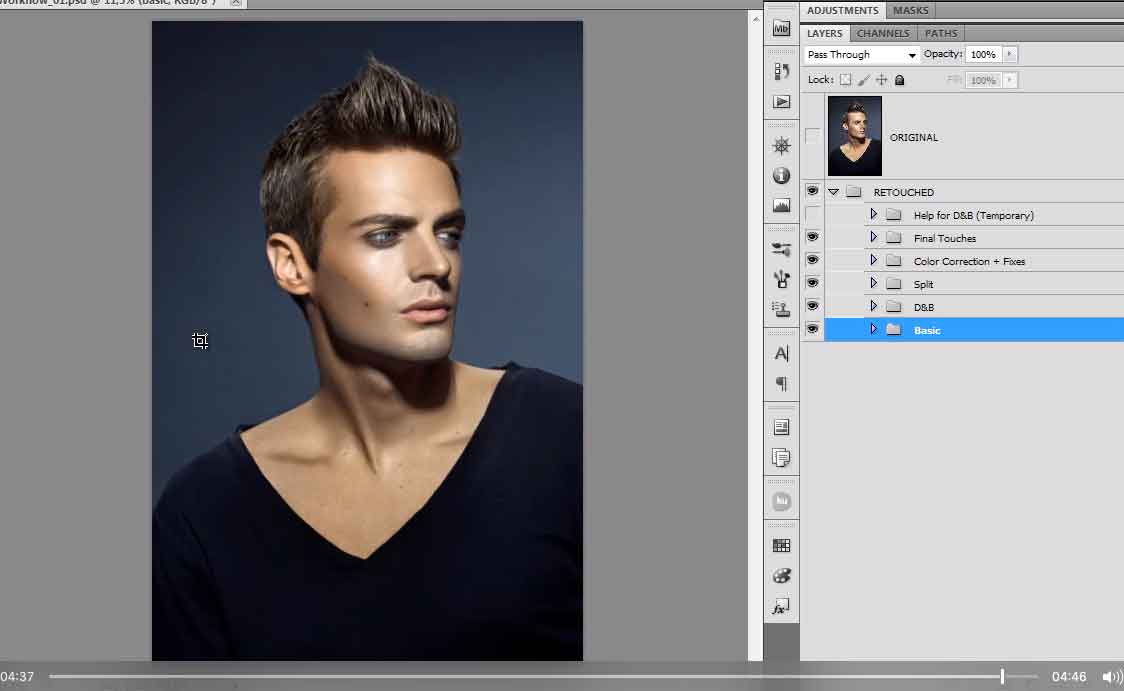Image resolution: width=1124 pixels, height=691 pixels.
Task: Collapse the RETOUCHED group
Action: point(833,192)
